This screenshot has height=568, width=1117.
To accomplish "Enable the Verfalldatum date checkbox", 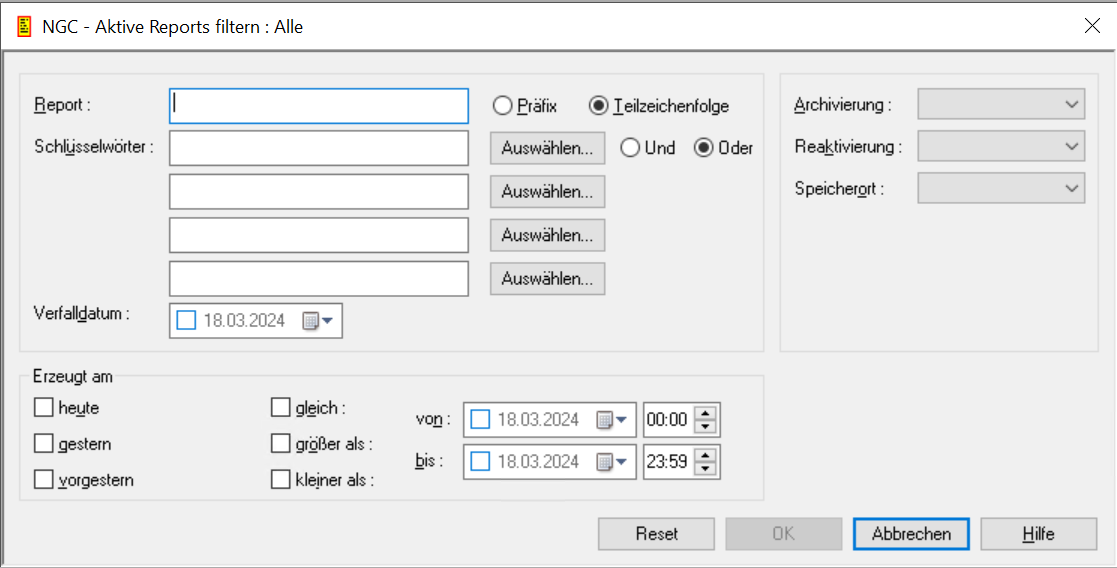I will (187, 321).
